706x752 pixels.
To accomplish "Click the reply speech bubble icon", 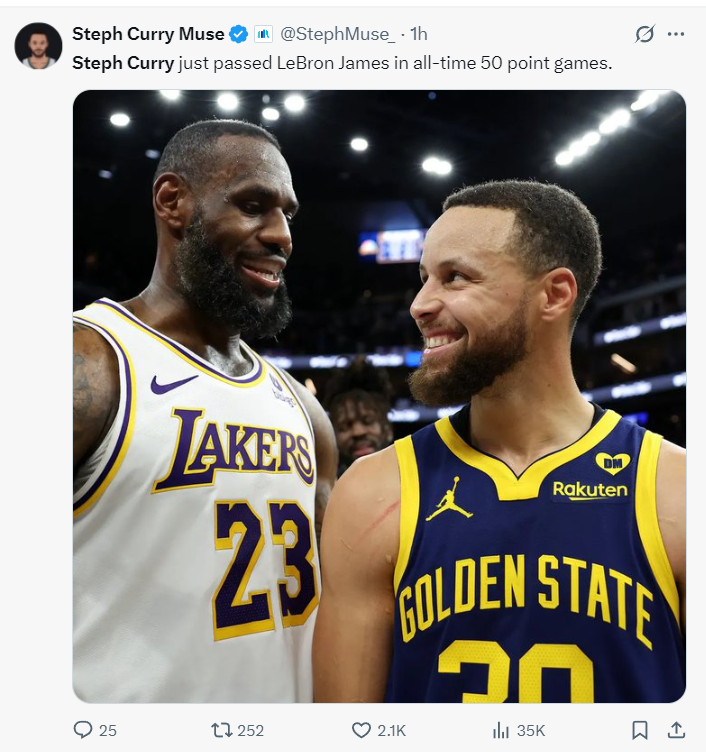I will [x=82, y=730].
